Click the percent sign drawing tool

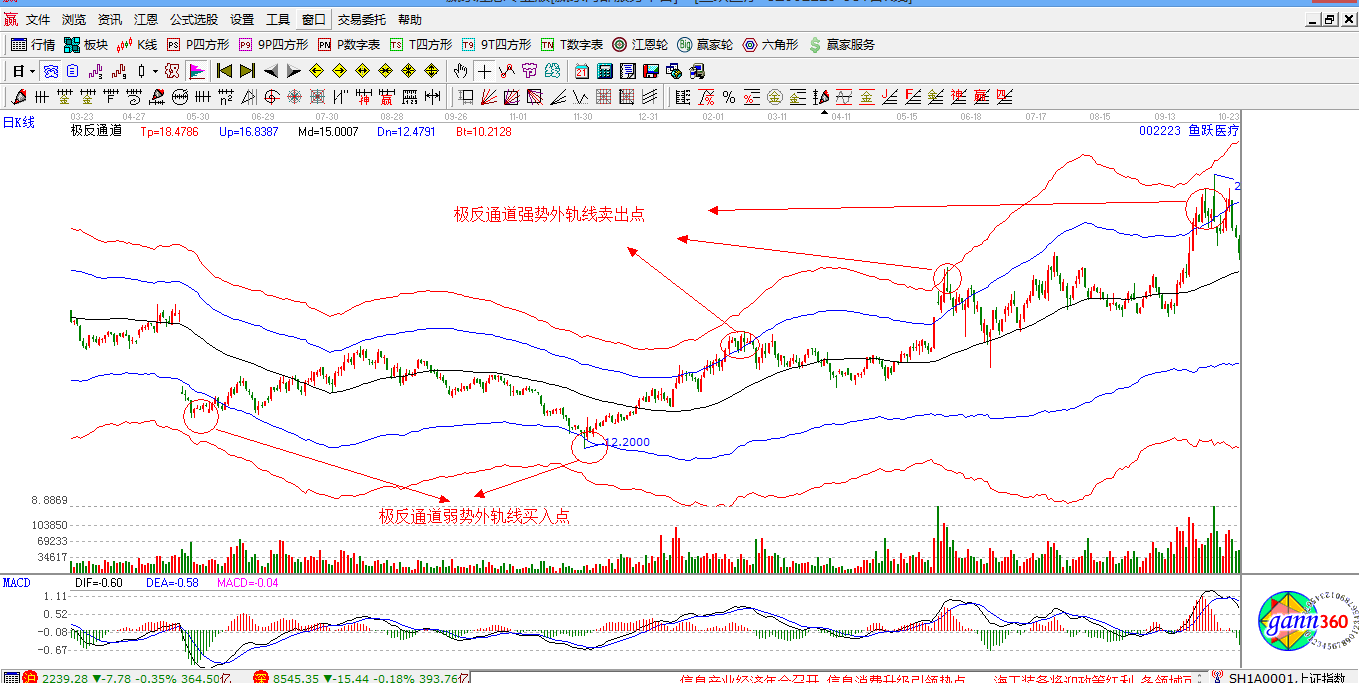[729, 97]
